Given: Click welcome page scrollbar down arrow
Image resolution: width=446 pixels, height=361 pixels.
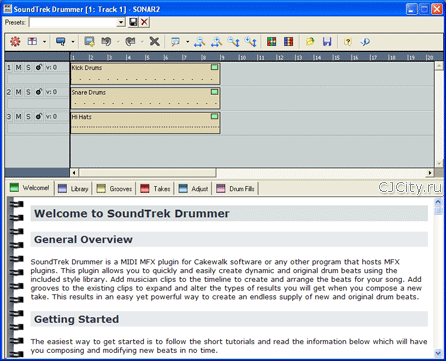Looking at the screenshot, I should (x=438, y=353).
